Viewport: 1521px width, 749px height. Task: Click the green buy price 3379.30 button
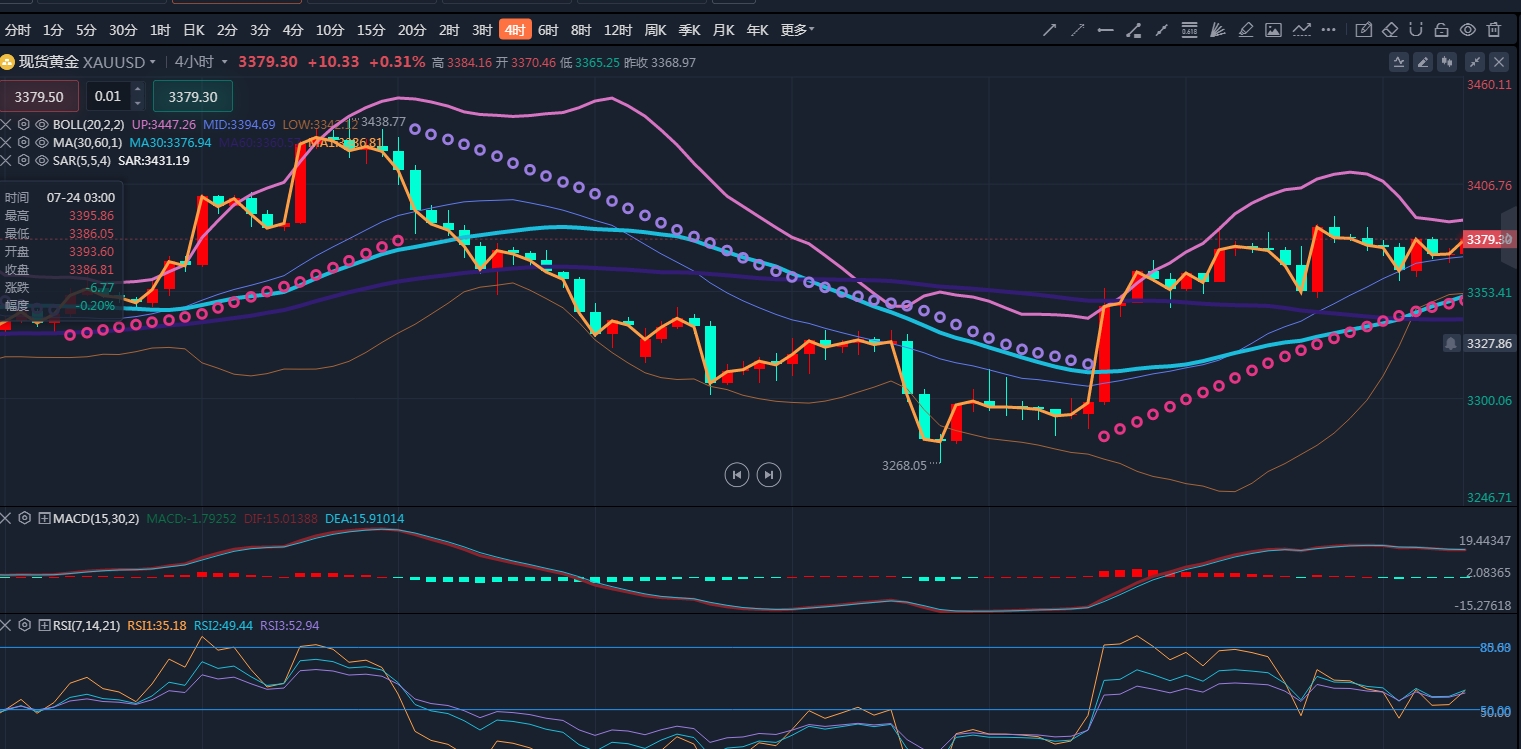click(x=193, y=97)
